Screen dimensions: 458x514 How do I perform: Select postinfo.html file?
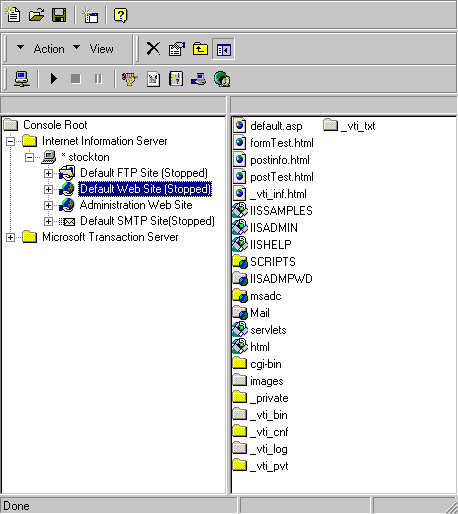(280, 160)
